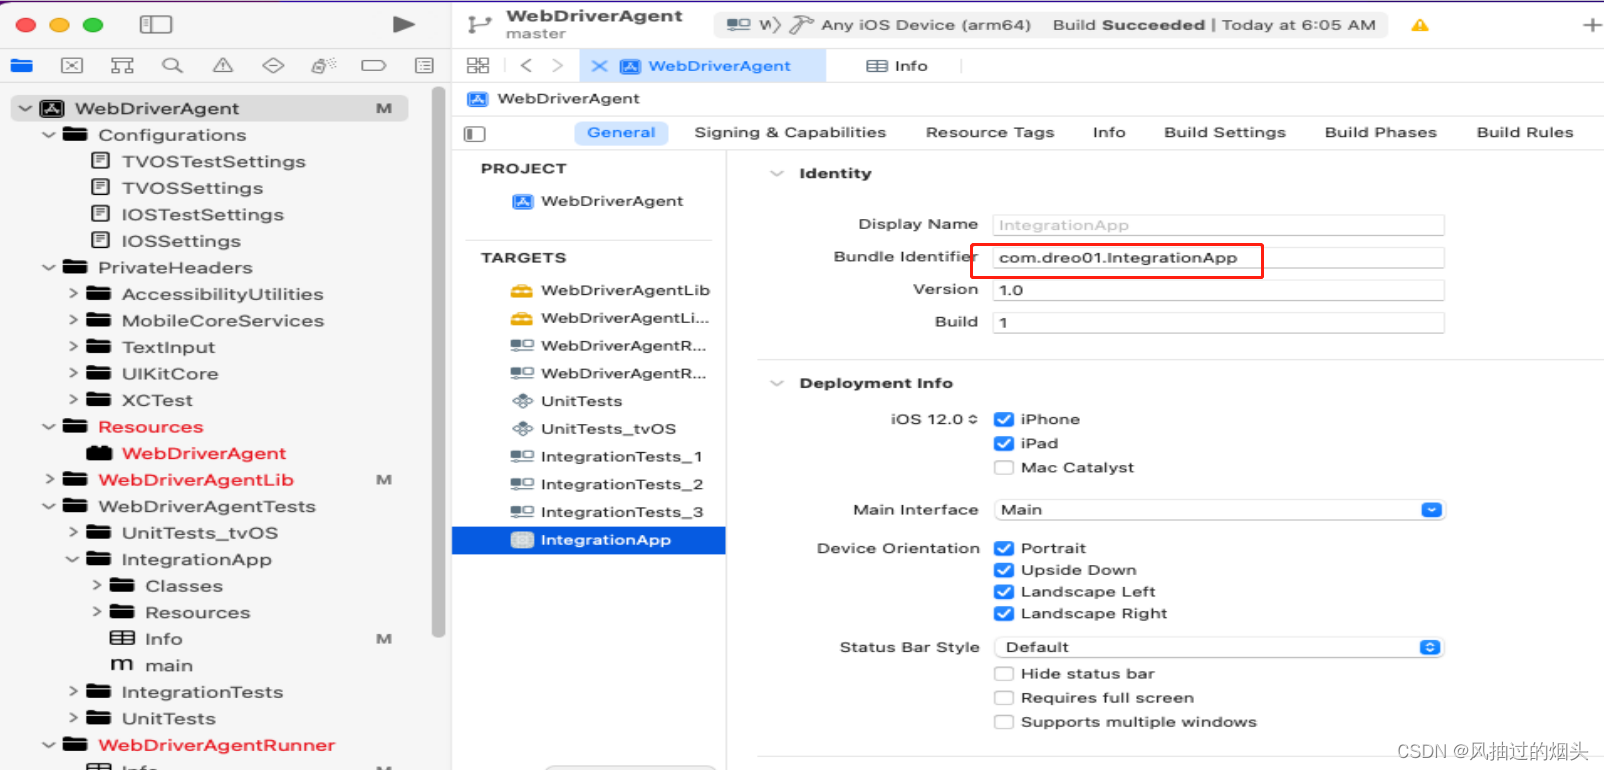Open the main file in navigator
Viewport: 1604px width, 770px height.
(152, 666)
